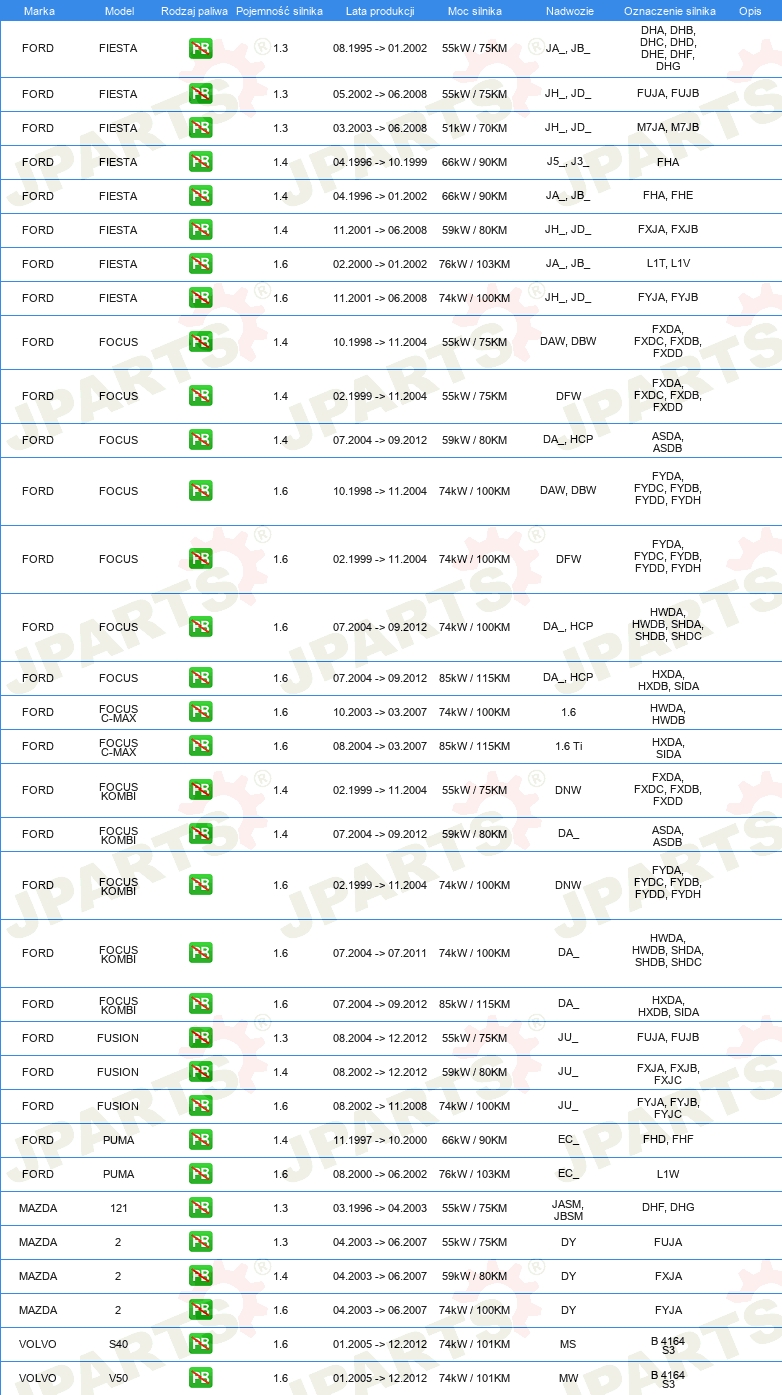
Task: Click petrol icon in Focus Kombi 1.4 DNW row
Action: click(x=201, y=790)
